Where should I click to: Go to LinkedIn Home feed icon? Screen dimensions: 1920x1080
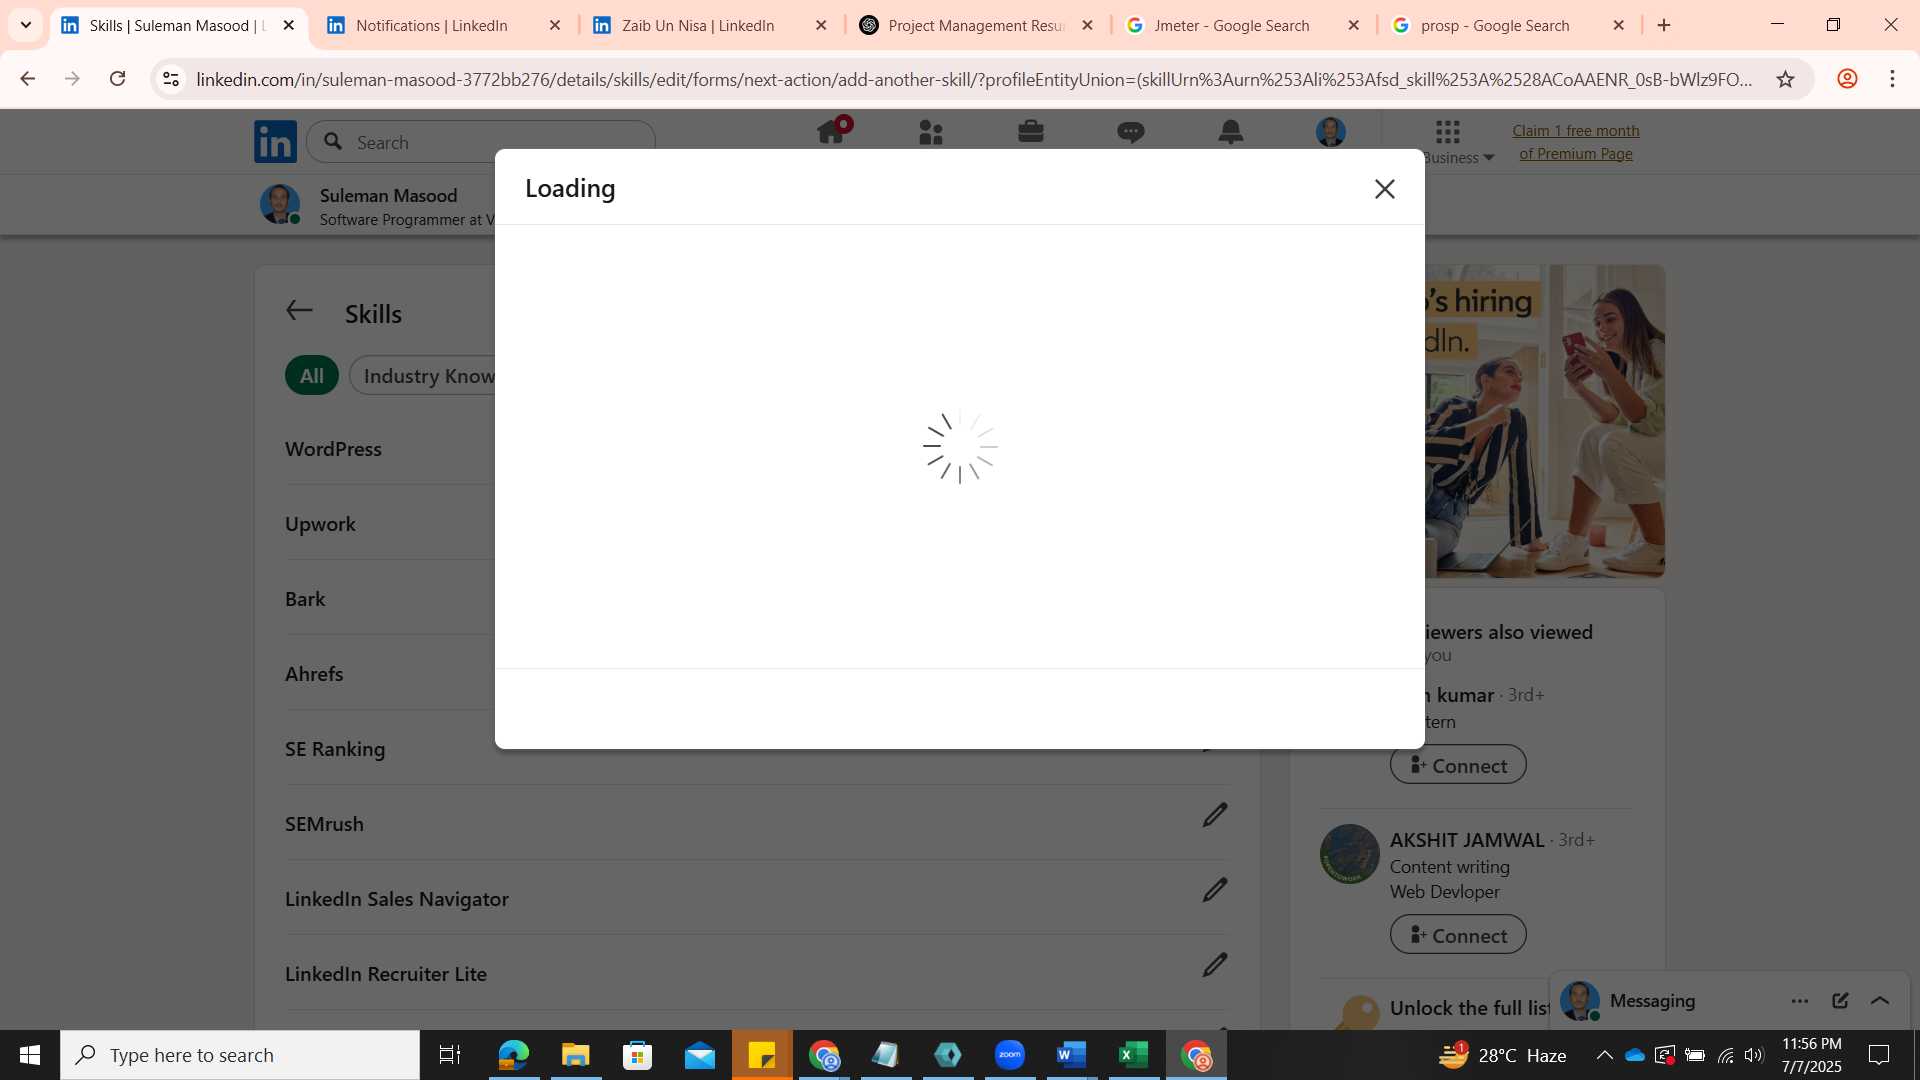click(832, 132)
